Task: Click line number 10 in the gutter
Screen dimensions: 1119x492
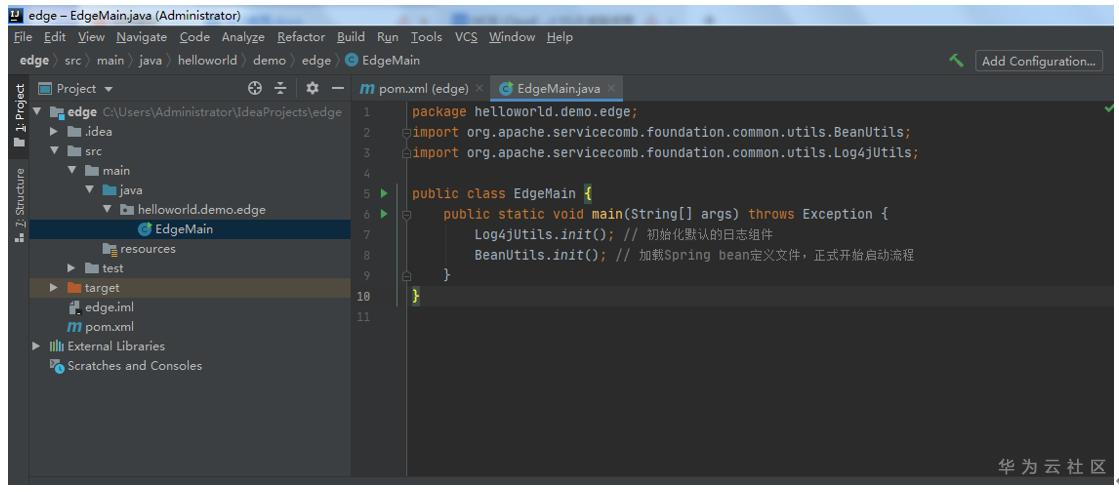Action: [363, 296]
